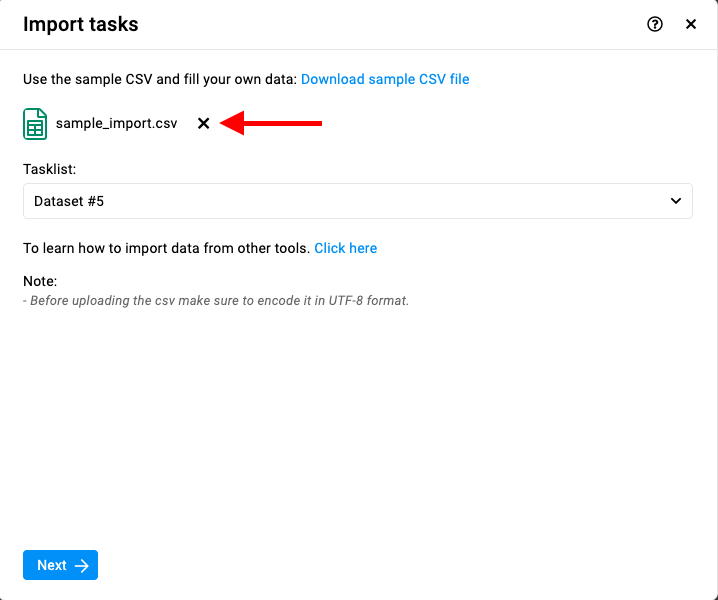The image size is (718, 600).
Task: Proceed with the Next button
Action: (60, 565)
